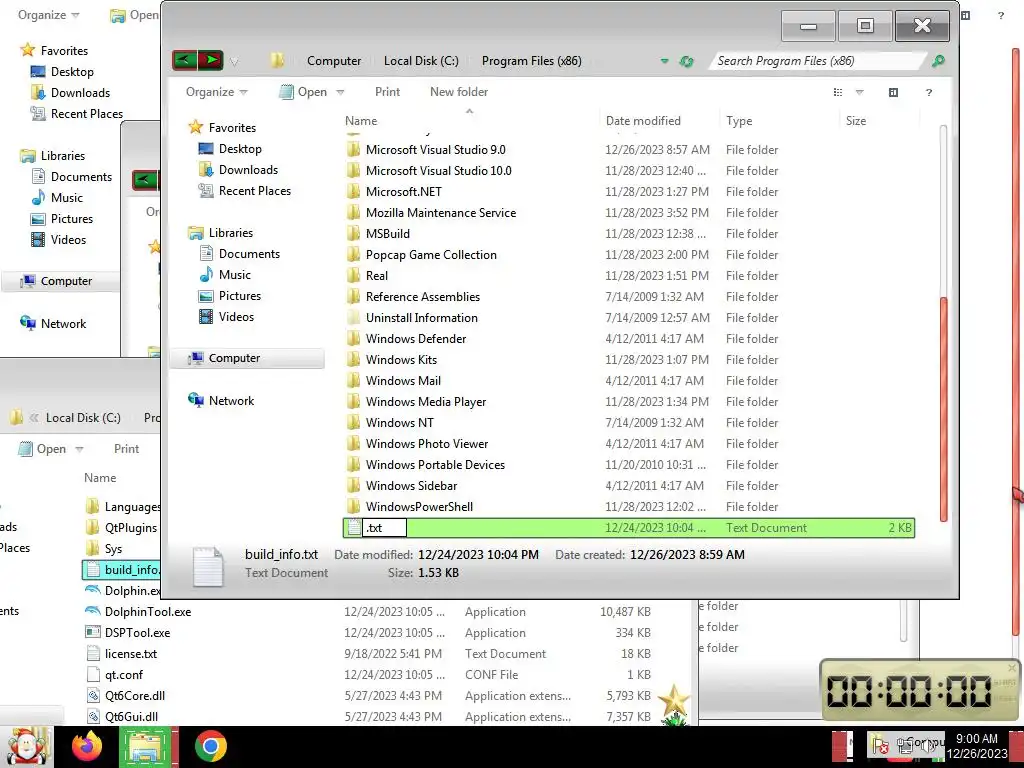The height and width of the screenshot is (768, 1024).
Task: Click the File Explorer taskbar button
Action: (149, 746)
